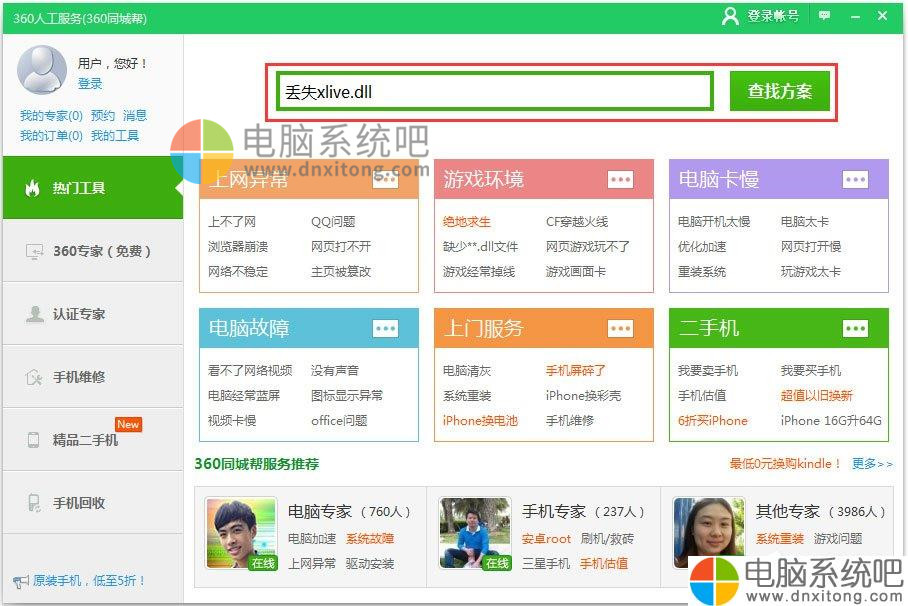Select QQ问题 under 上网异常
Viewport: 908px width, 606px height.
pyautogui.click(x=333, y=222)
